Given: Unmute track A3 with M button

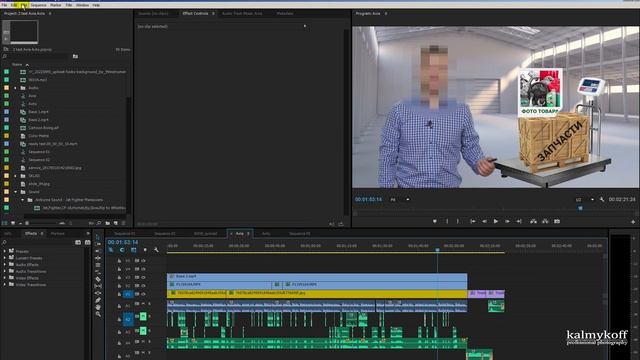Looking at the screenshot, I should click(143, 331).
